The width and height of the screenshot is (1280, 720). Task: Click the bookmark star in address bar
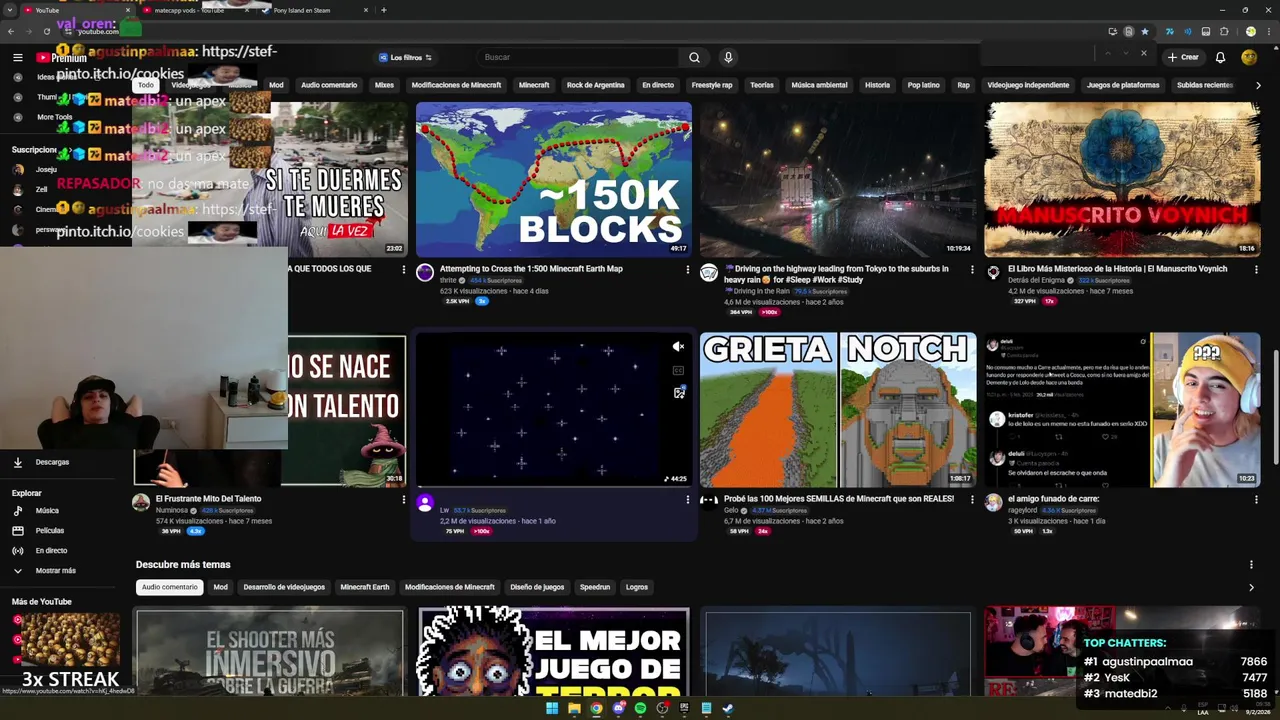[x=1145, y=31]
